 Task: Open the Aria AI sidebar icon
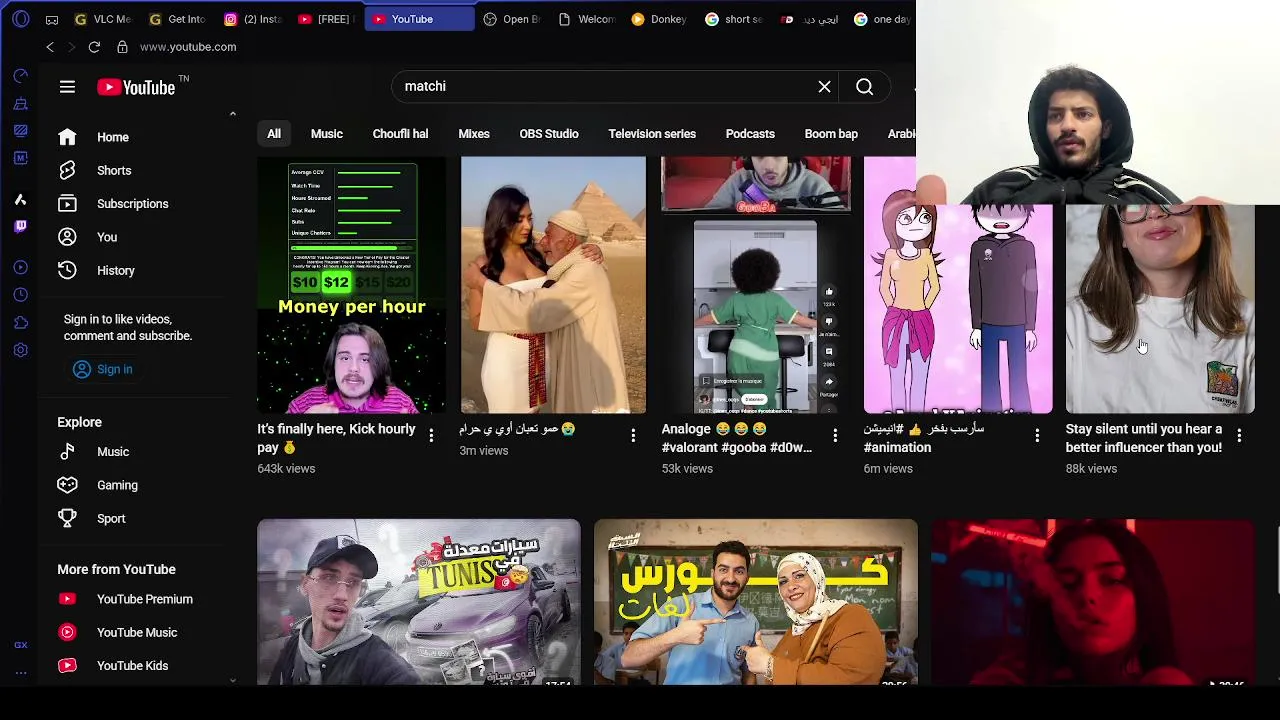(x=21, y=199)
